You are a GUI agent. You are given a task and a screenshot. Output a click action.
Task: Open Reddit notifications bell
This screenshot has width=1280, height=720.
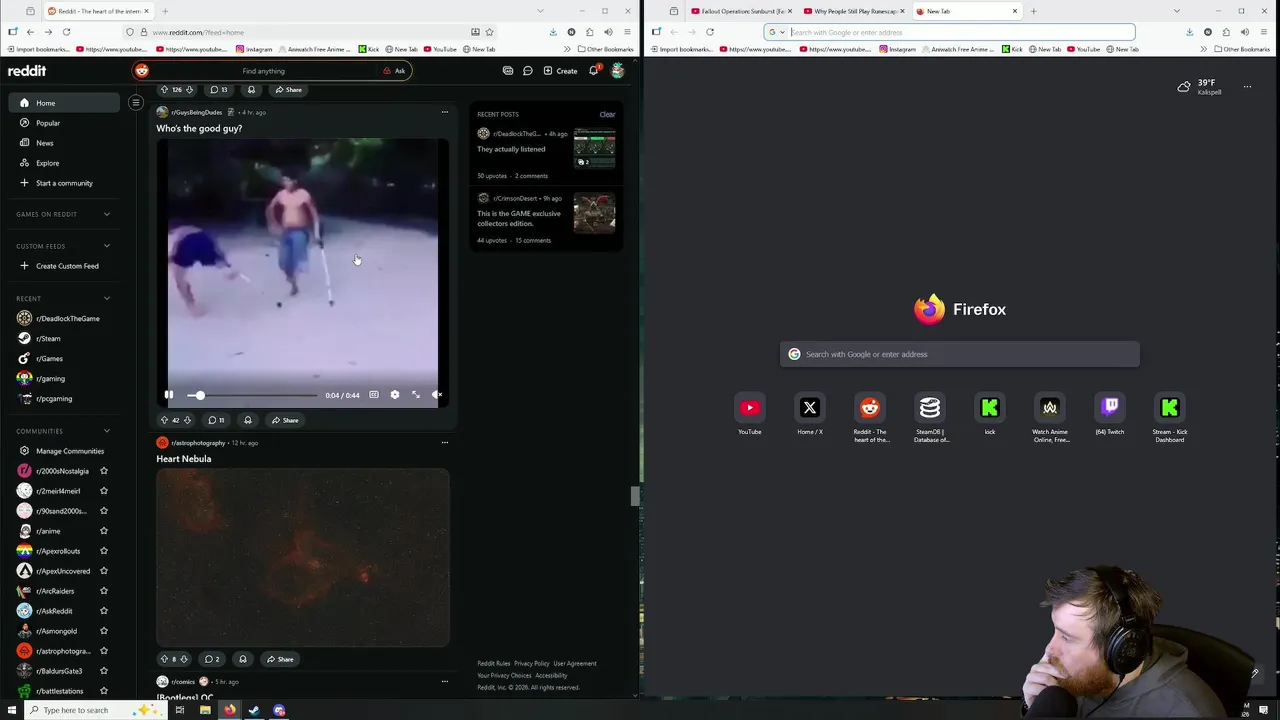[x=593, y=71]
